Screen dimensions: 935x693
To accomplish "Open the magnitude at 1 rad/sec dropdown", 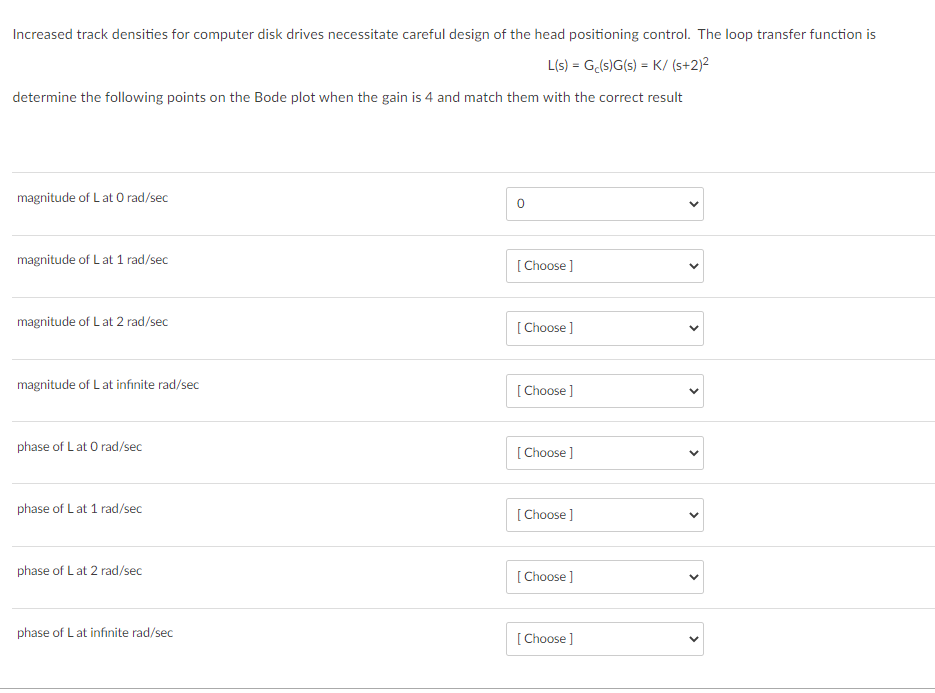I will (604, 266).
